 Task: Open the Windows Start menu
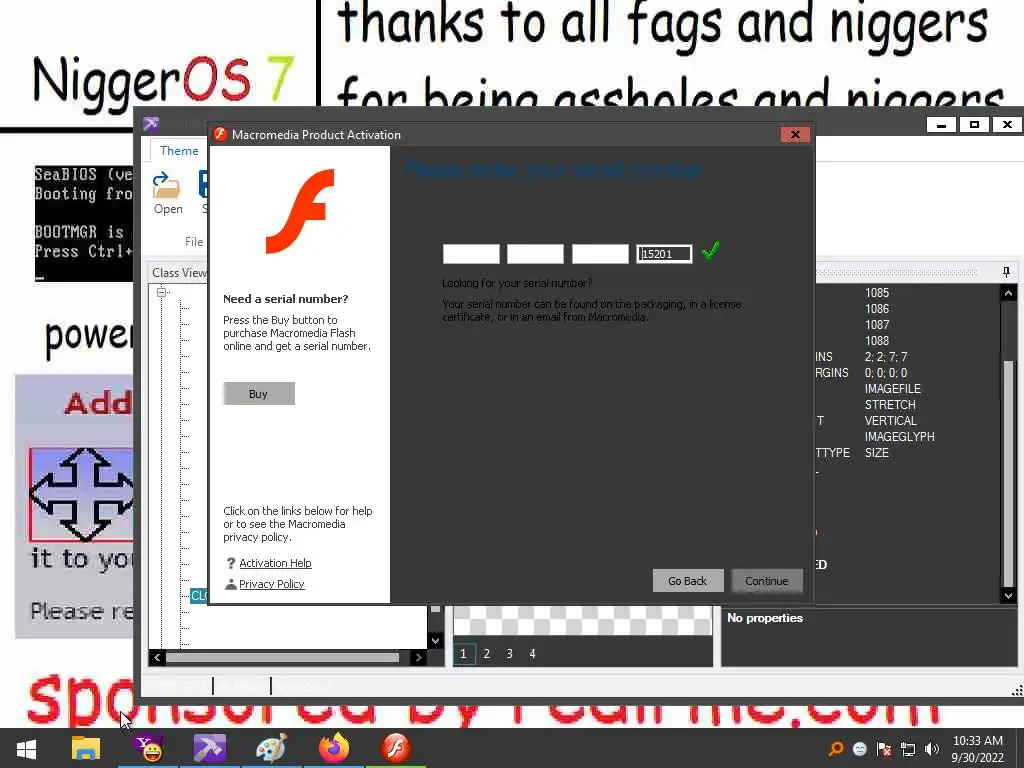click(26, 749)
